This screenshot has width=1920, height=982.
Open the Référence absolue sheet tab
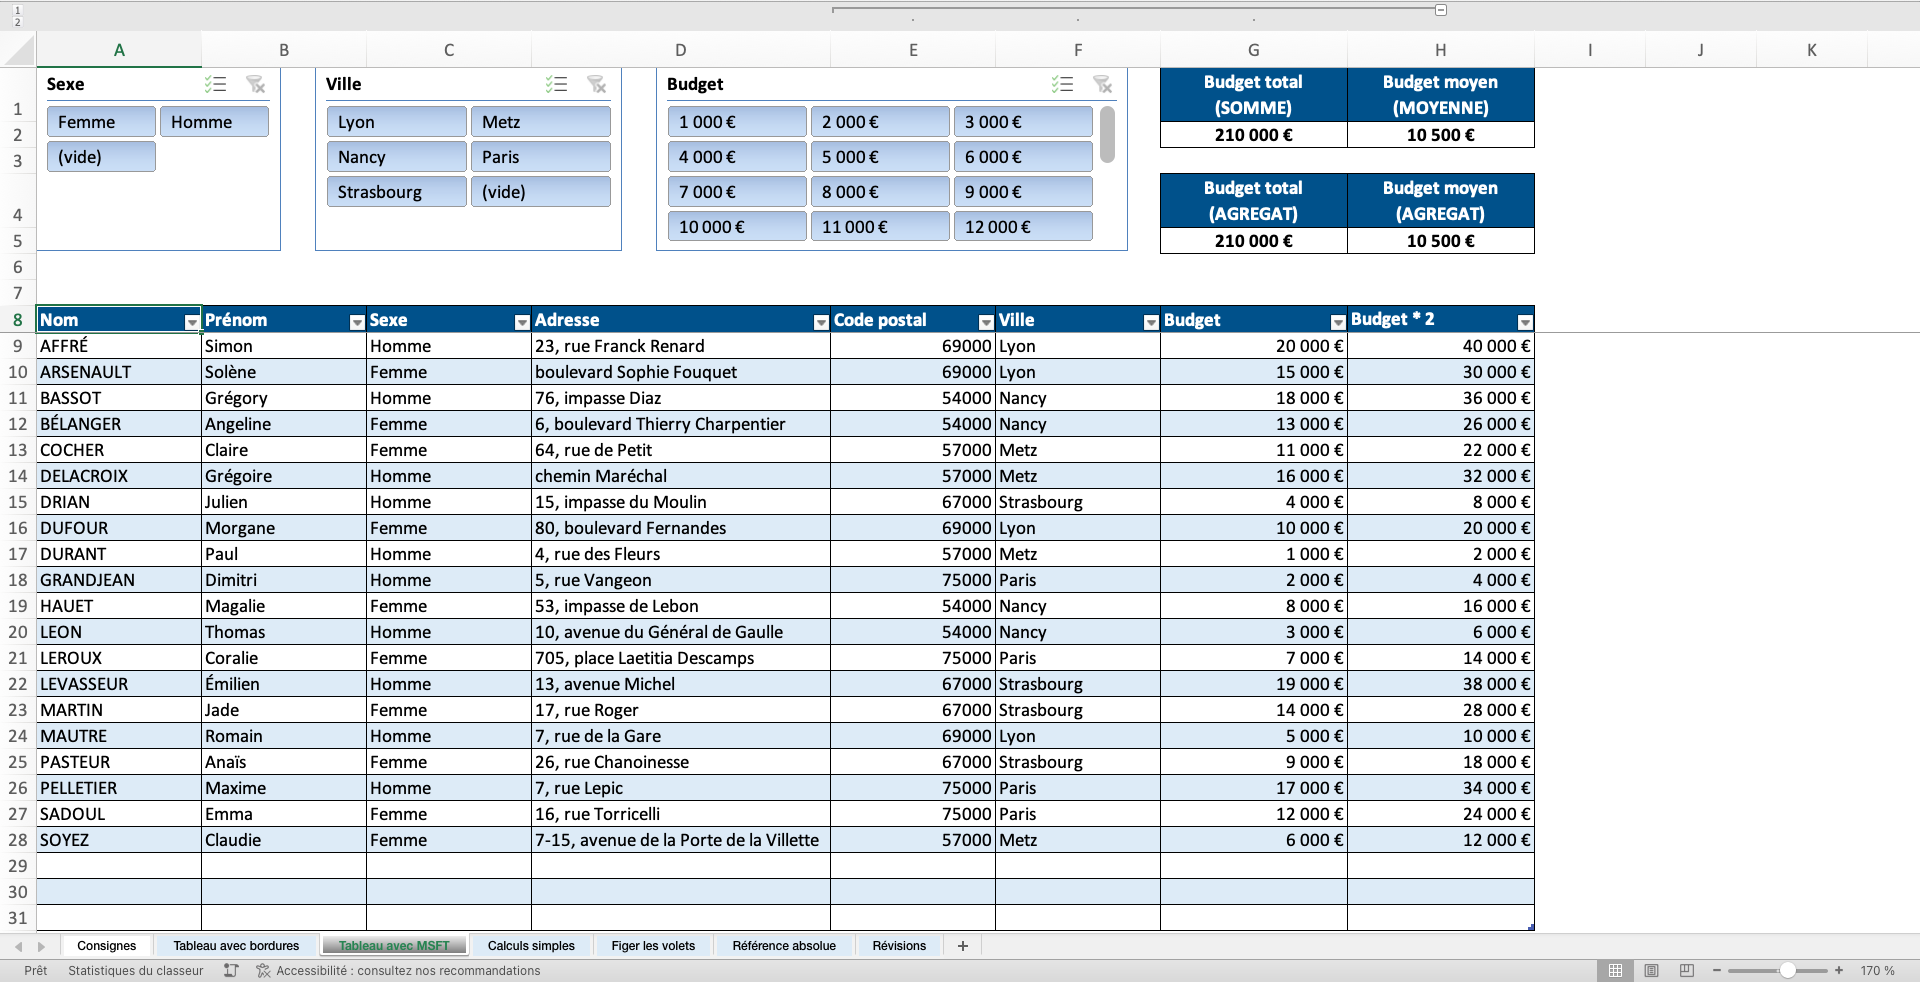(x=783, y=946)
